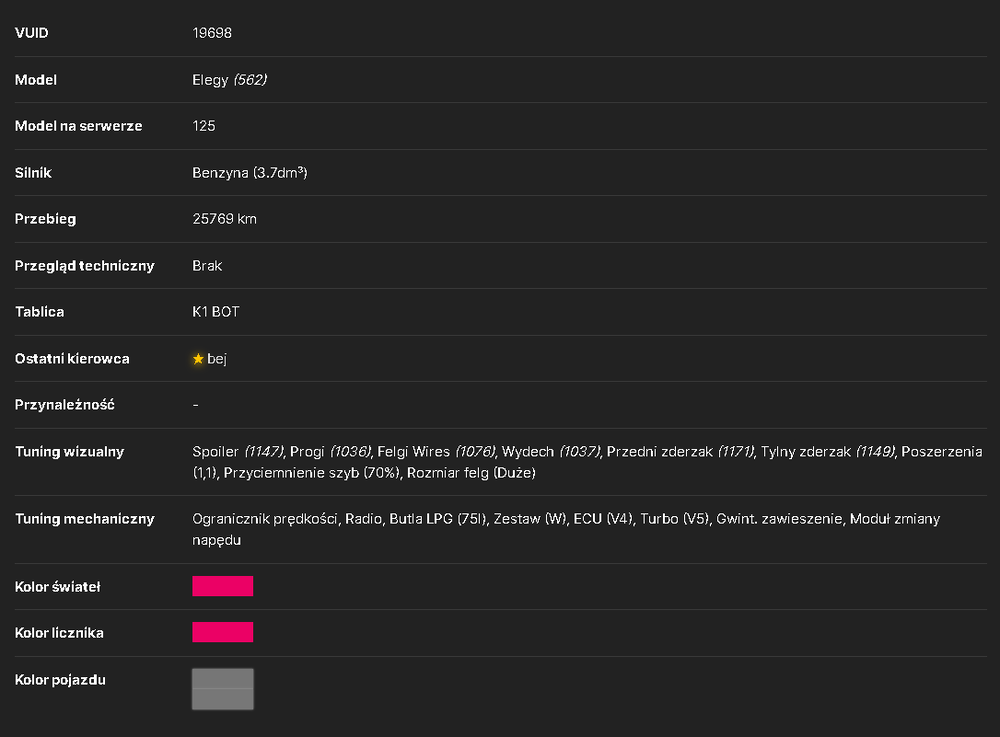Image resolution: width=1000 pixels, height=737 pixels.
Task: Click the Model na serwerze label
Action: point(78,126)
